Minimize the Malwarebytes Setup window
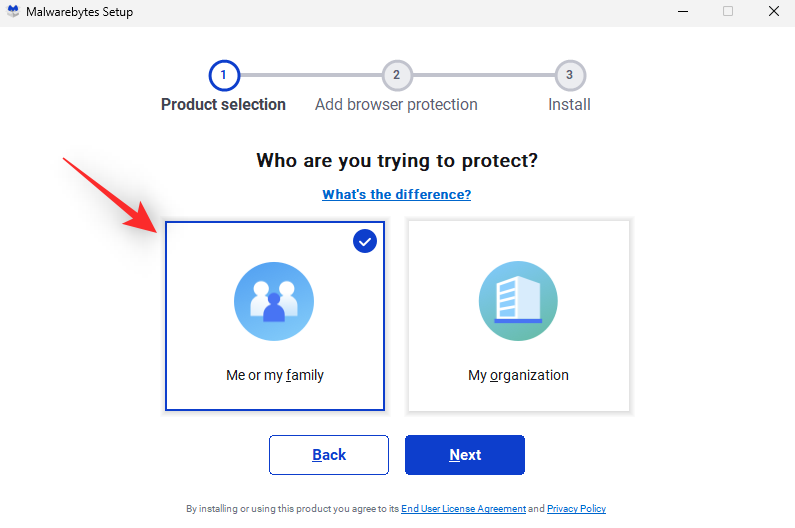795x528 pixels. pyautogui.click(x=681, y=12)
